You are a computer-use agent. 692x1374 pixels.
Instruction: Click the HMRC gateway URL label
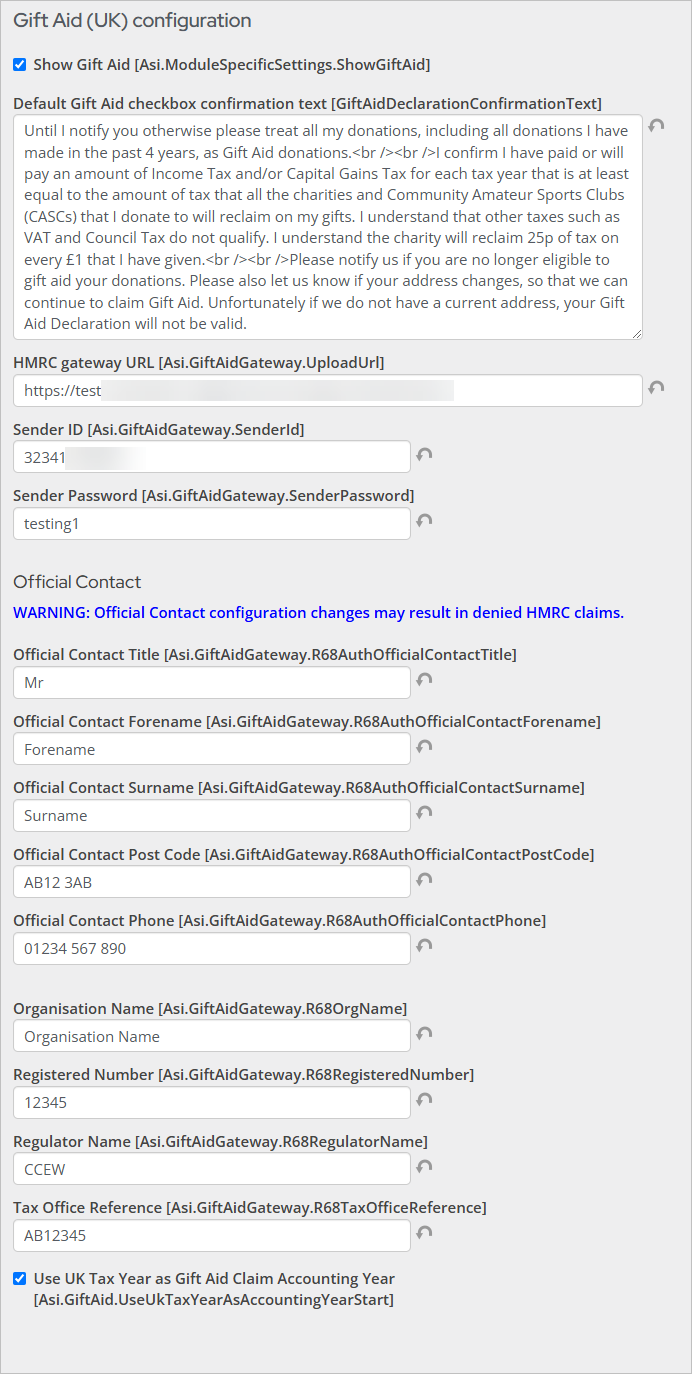pos(198,363)
